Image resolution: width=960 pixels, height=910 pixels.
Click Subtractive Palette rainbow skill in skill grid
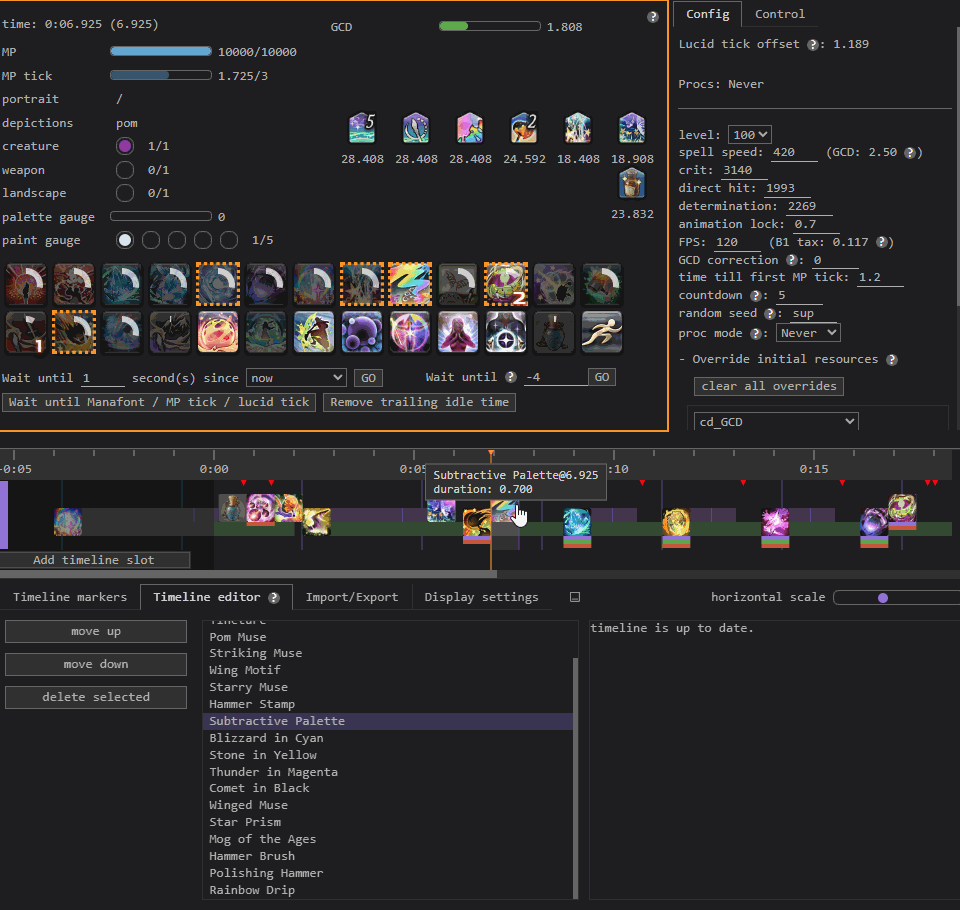click(408, 283)
